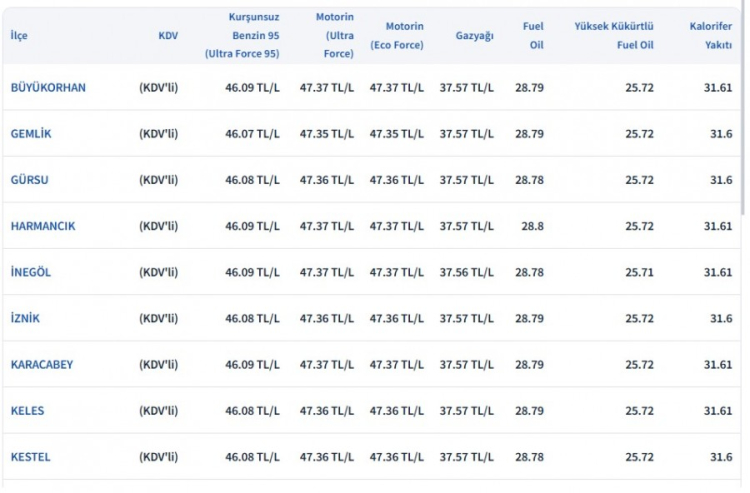Open the İZNİK district link
Viewport: 750px width, 493px height.
coord(26,318)
